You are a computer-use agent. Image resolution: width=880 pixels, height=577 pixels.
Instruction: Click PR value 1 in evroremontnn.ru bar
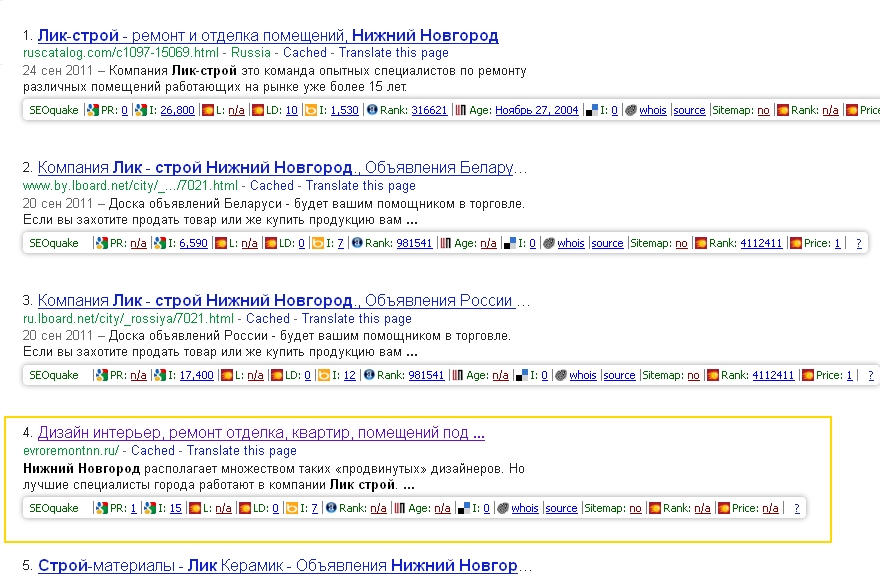(133, 509)
